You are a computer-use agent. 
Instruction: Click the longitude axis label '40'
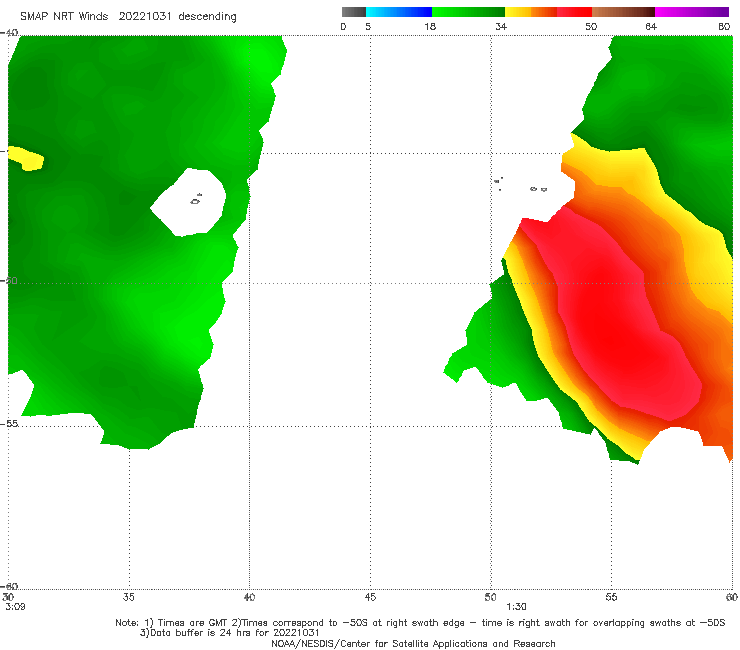pyautogui.click(x=249, y=597)
